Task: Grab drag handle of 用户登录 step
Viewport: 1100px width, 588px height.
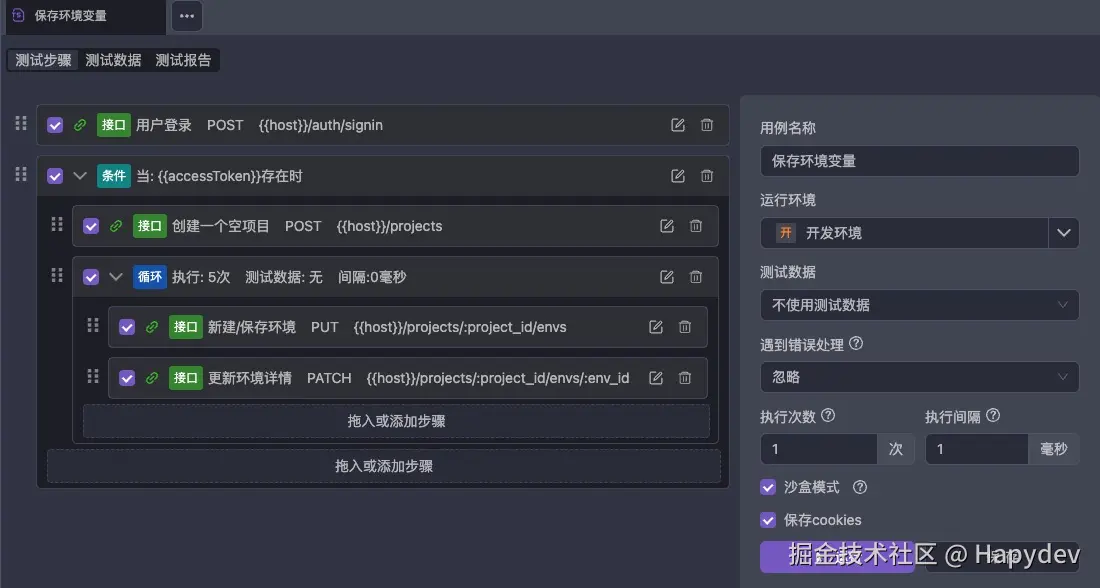Action: 21,123
